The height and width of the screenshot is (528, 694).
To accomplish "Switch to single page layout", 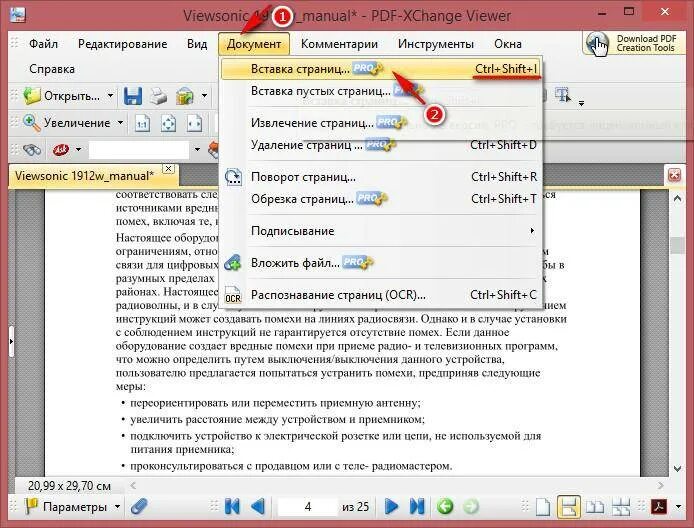I will [543, 507].
